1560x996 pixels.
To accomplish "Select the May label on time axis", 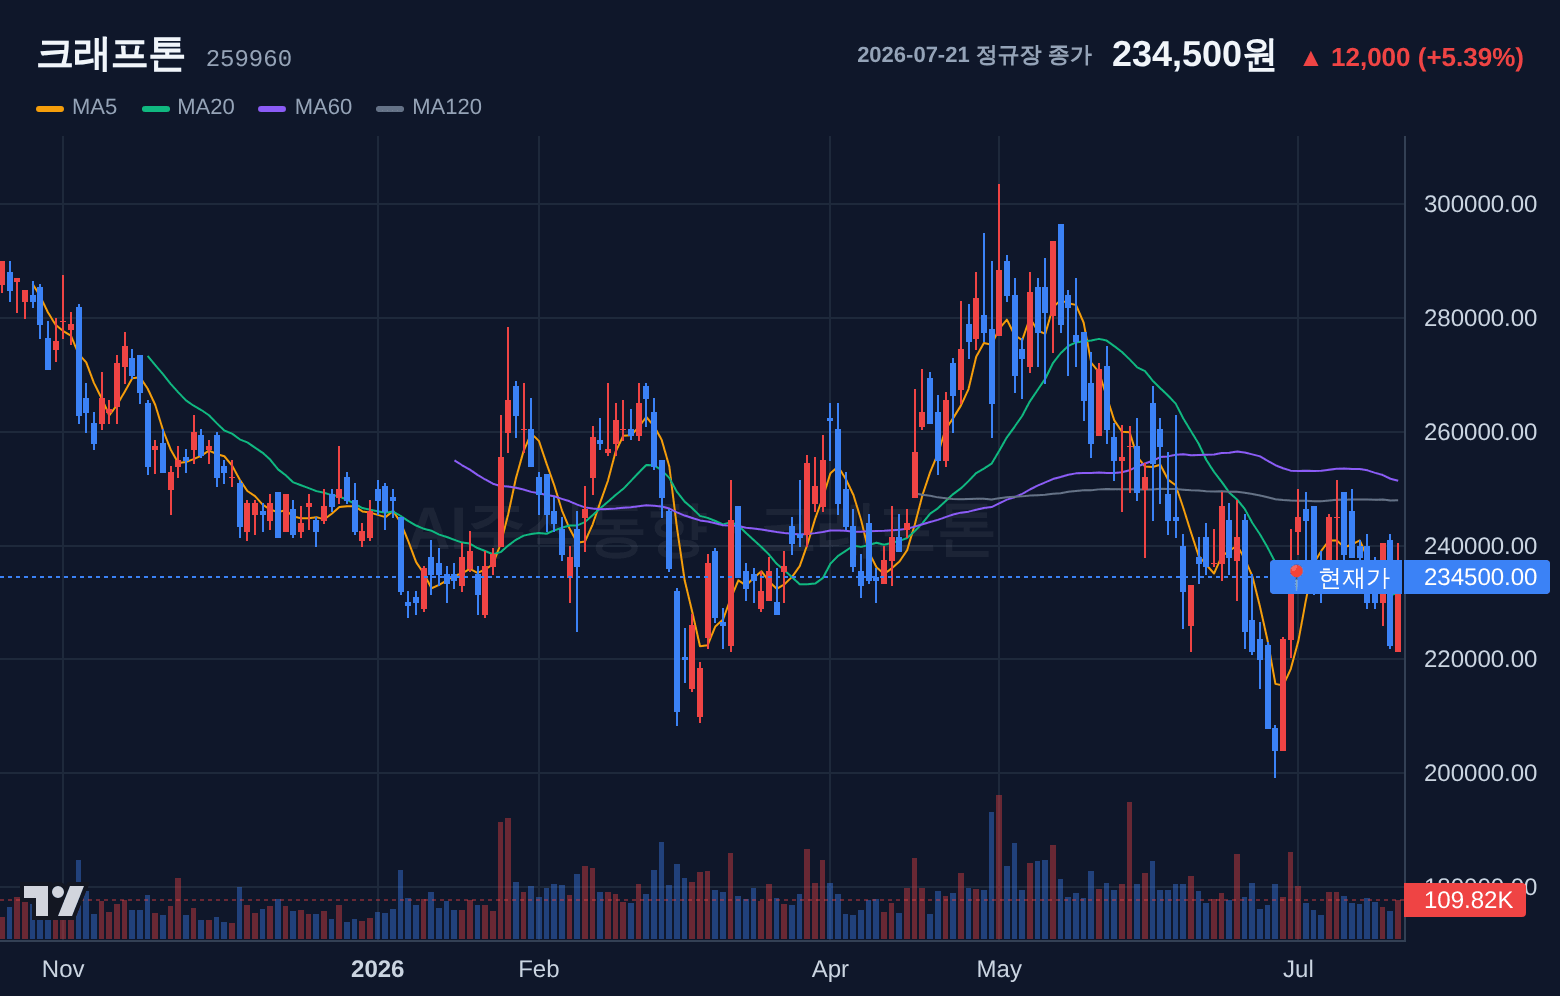I will pyautogui.click(x=999, y=969).
